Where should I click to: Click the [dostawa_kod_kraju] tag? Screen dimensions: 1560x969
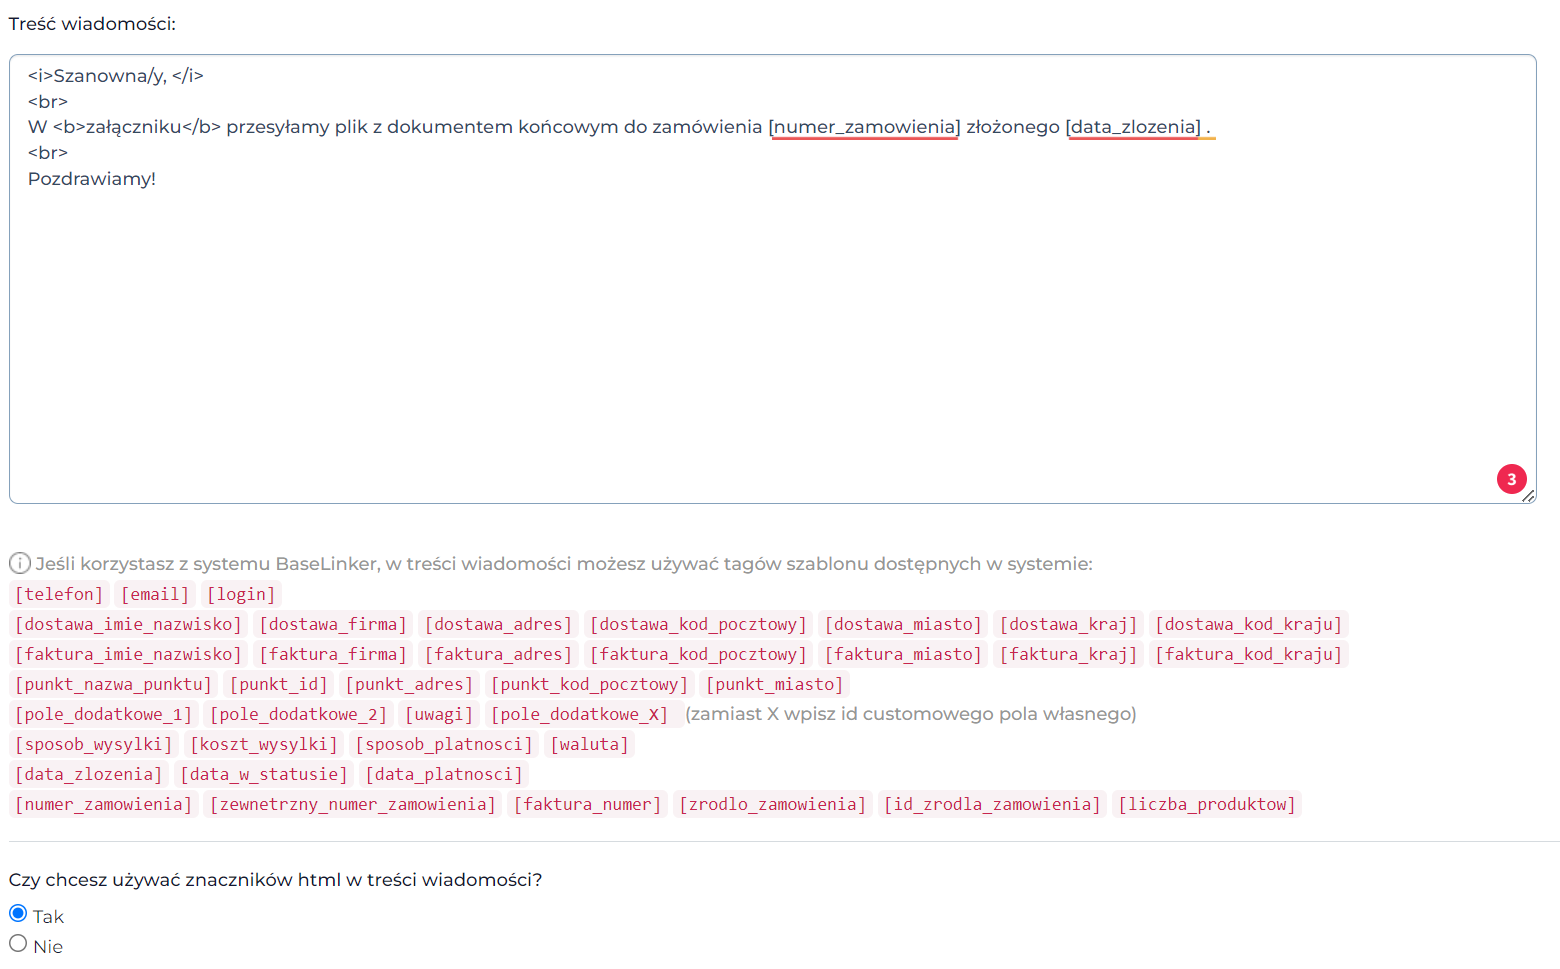tap(1248, 624)
